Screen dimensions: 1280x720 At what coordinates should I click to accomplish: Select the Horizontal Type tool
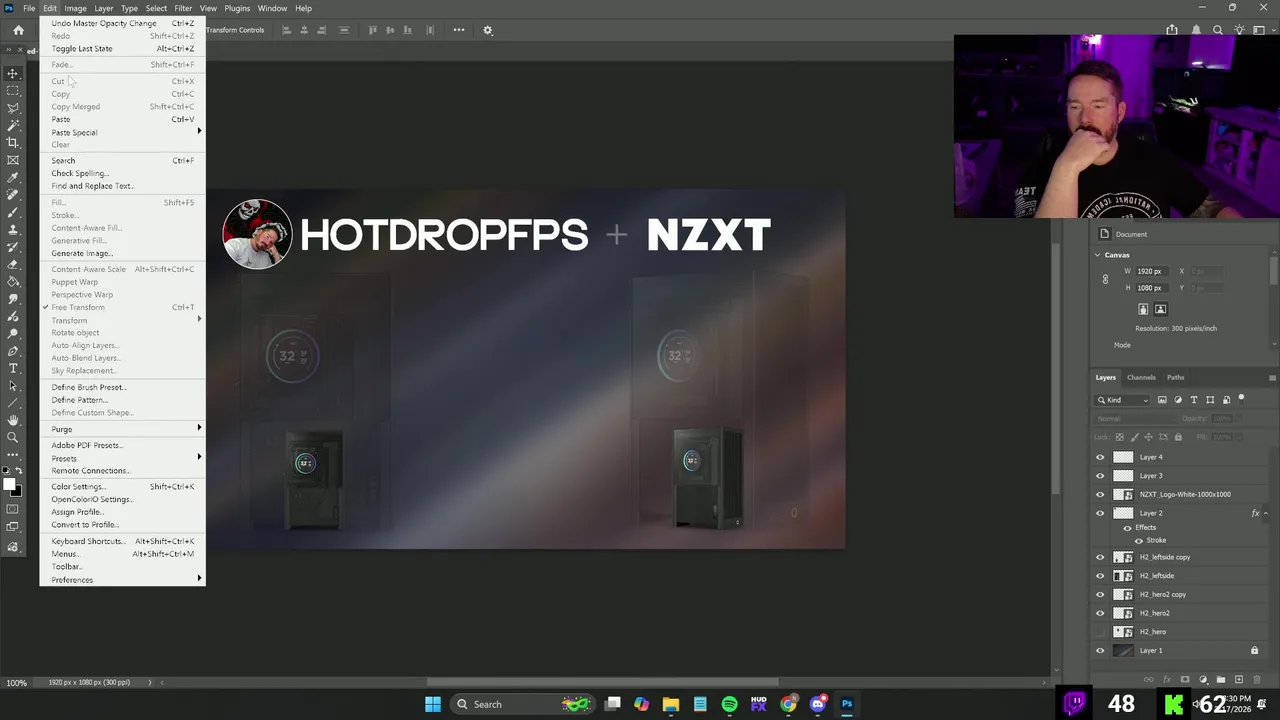13,369
